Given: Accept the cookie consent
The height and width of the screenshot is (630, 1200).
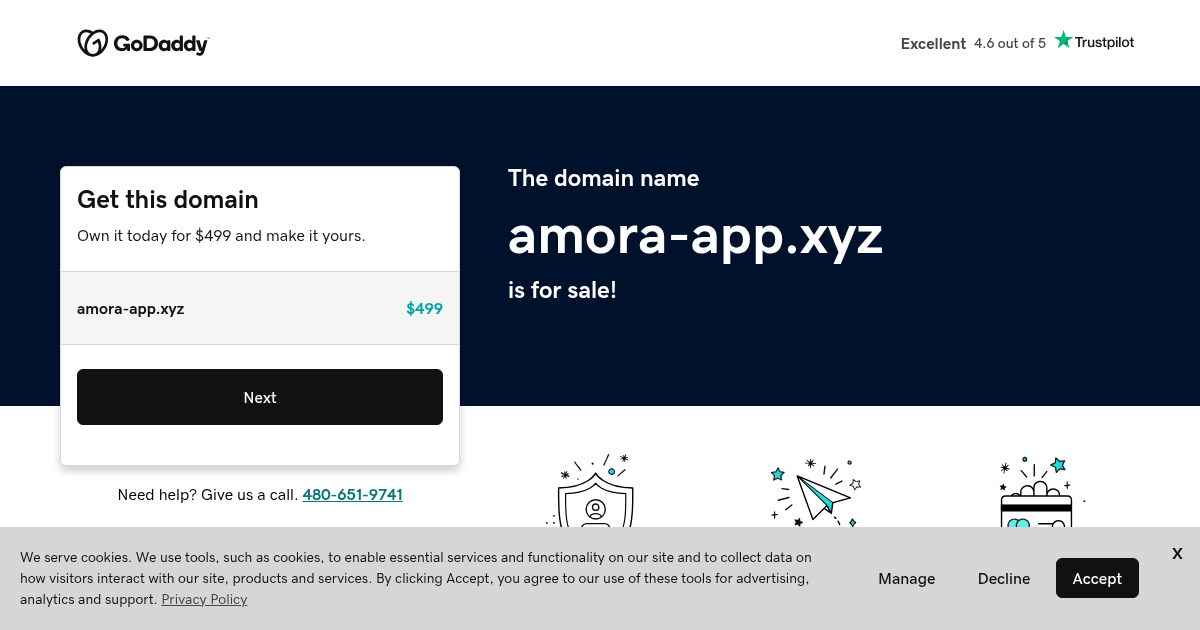Looking at the screenshot, I should [1097, 578].
